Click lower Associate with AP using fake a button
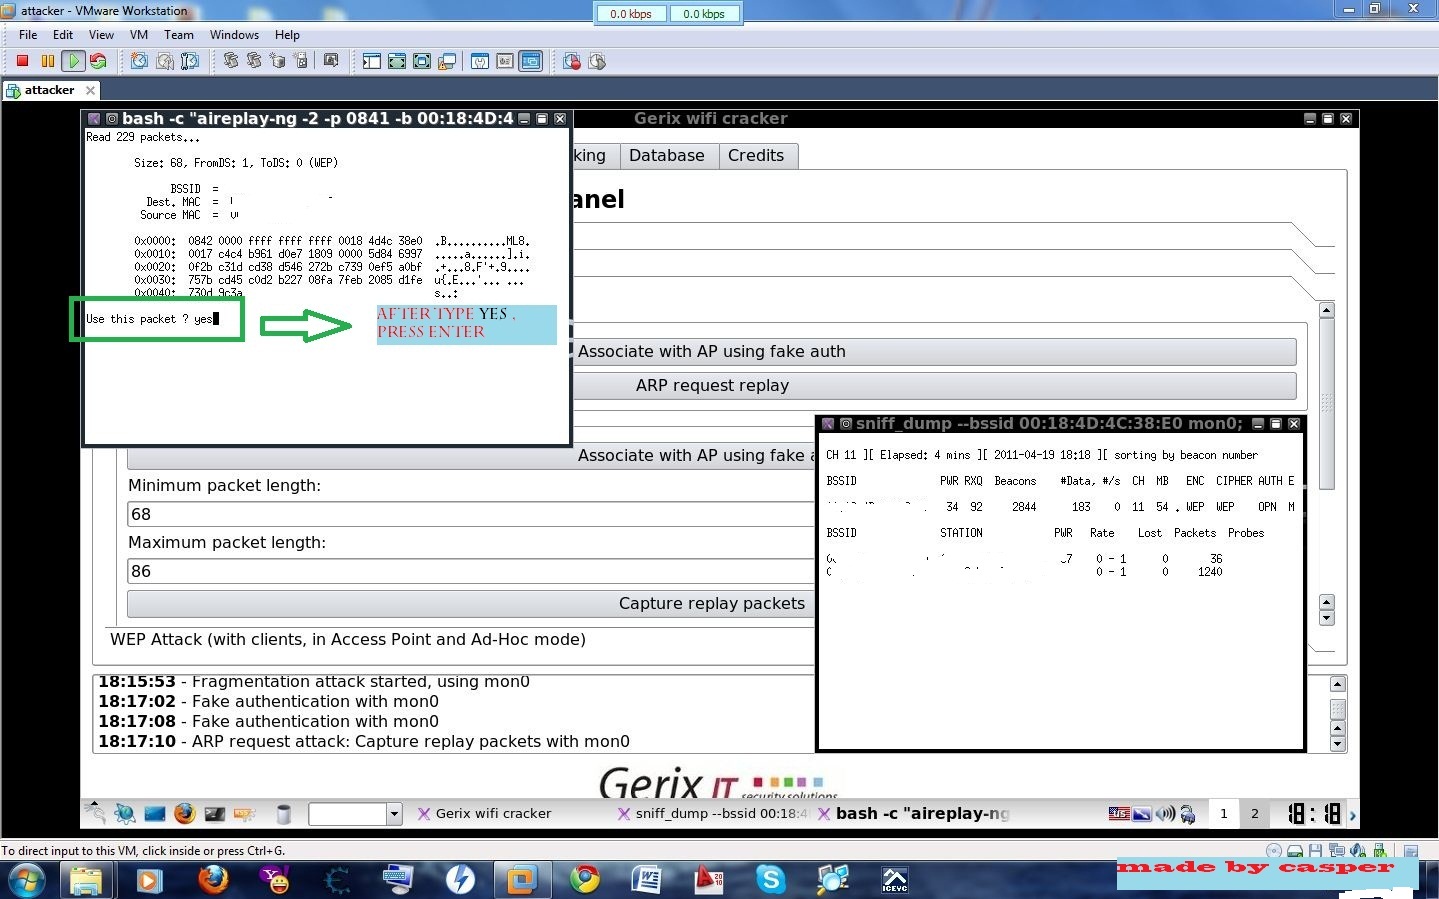The width and height of the screenshot is (1439, 899). click(x=471, y=457)
